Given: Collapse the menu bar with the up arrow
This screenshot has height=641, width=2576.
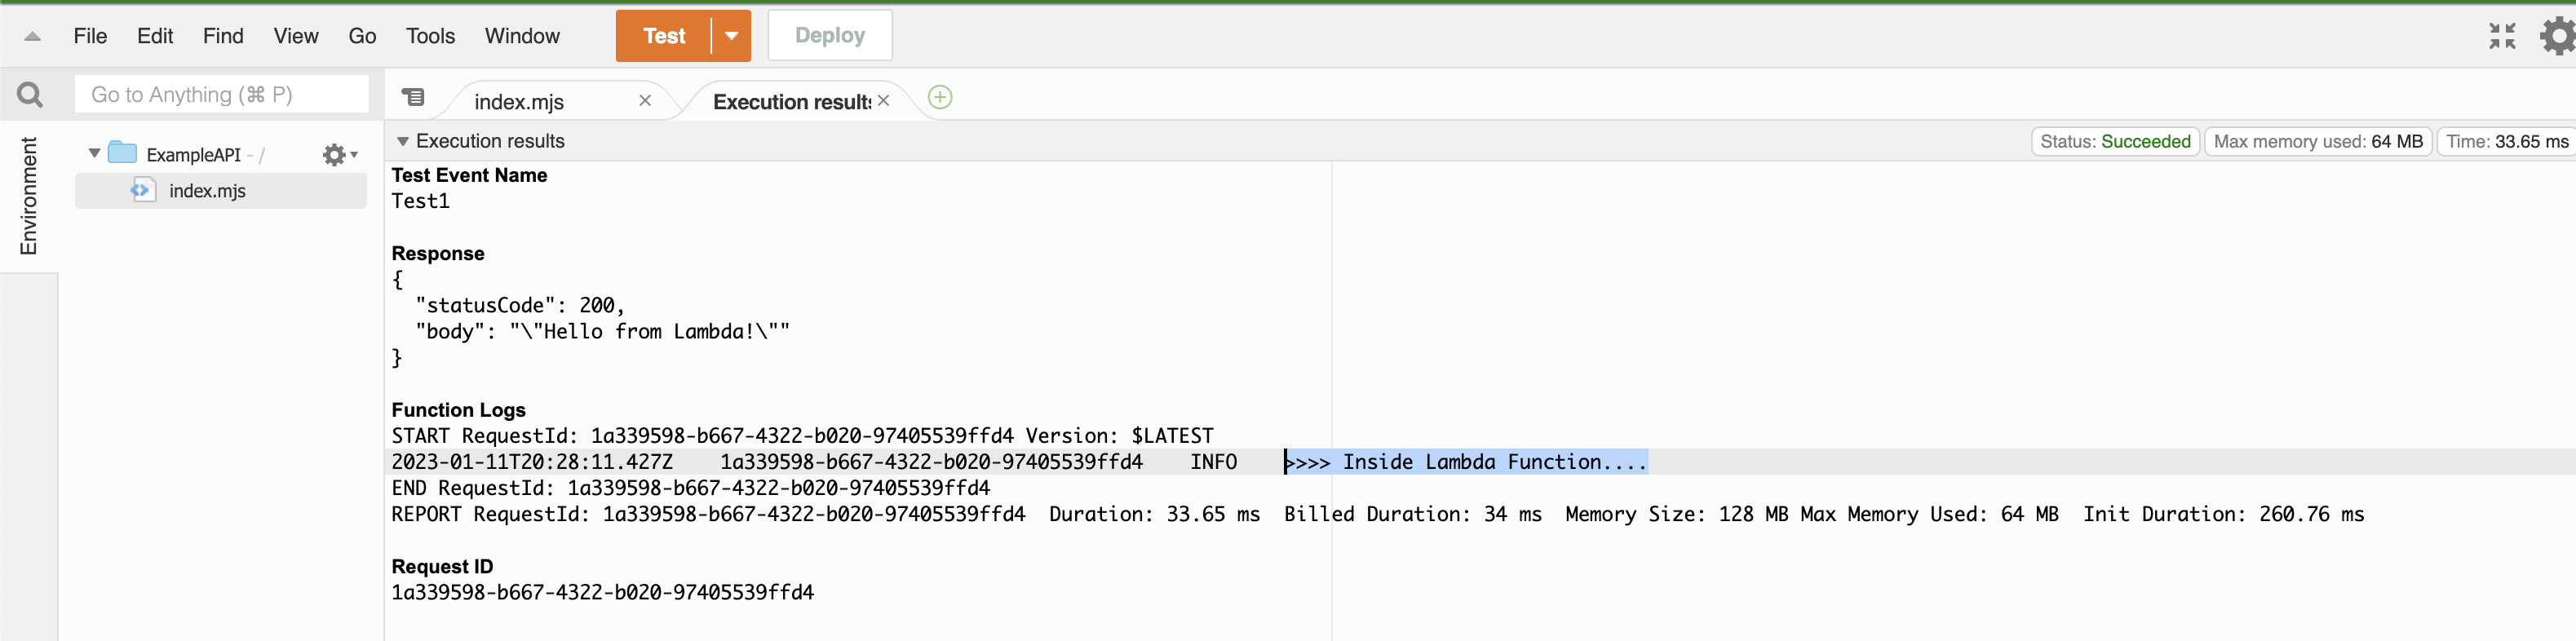Looking at the screenshot, I should (x=32, y=36).
